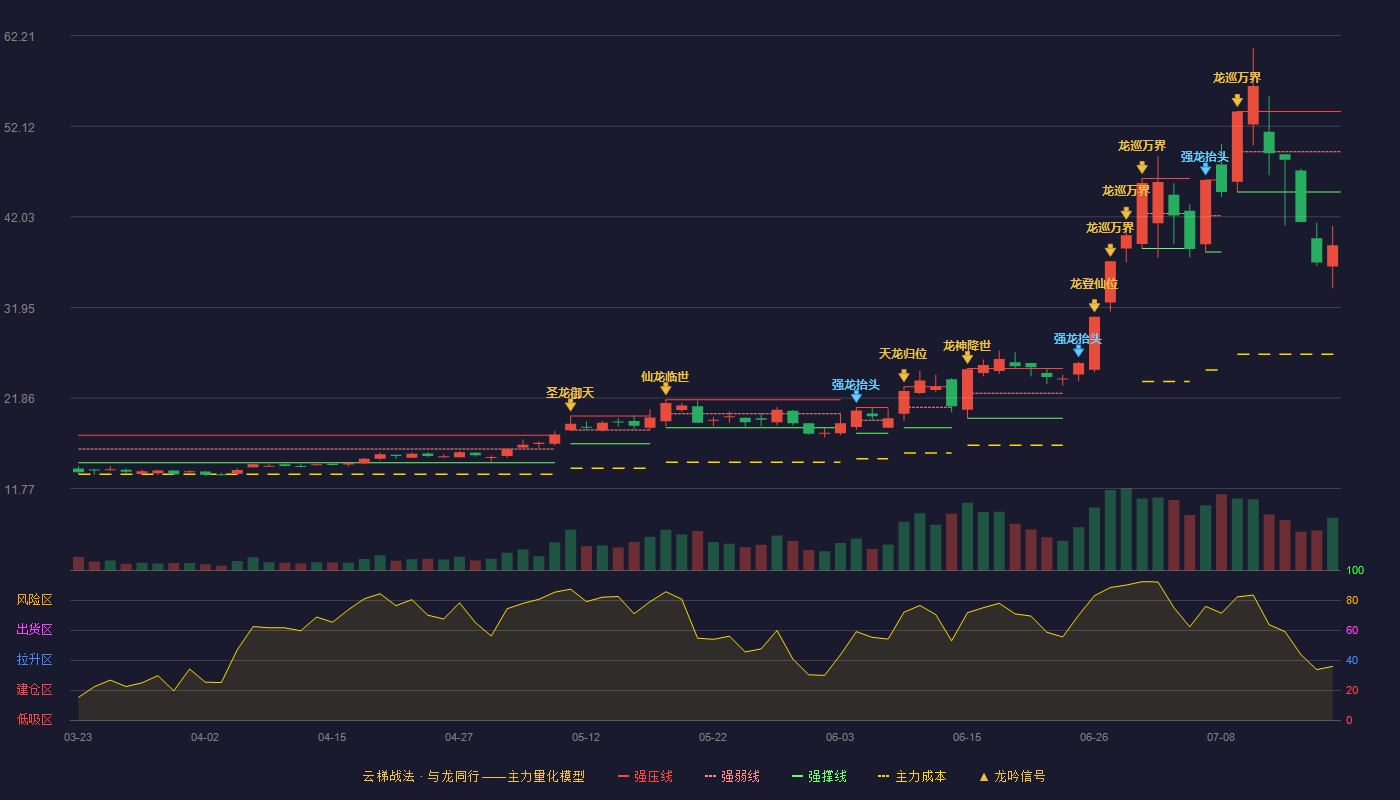Image resolution: width=1400 pixels, height=800 pixels.
Task: Click the 出货区 zone label
Action: [34, 630]
